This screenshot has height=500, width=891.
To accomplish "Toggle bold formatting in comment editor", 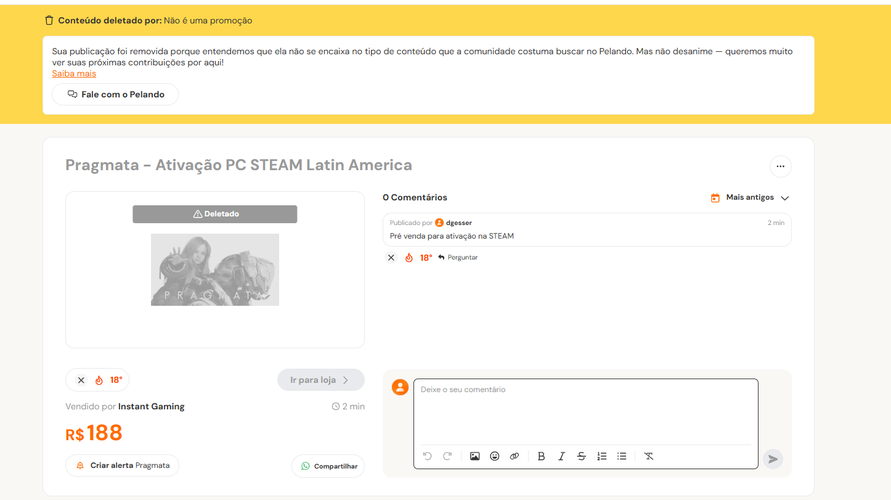I will click(541, 456).
